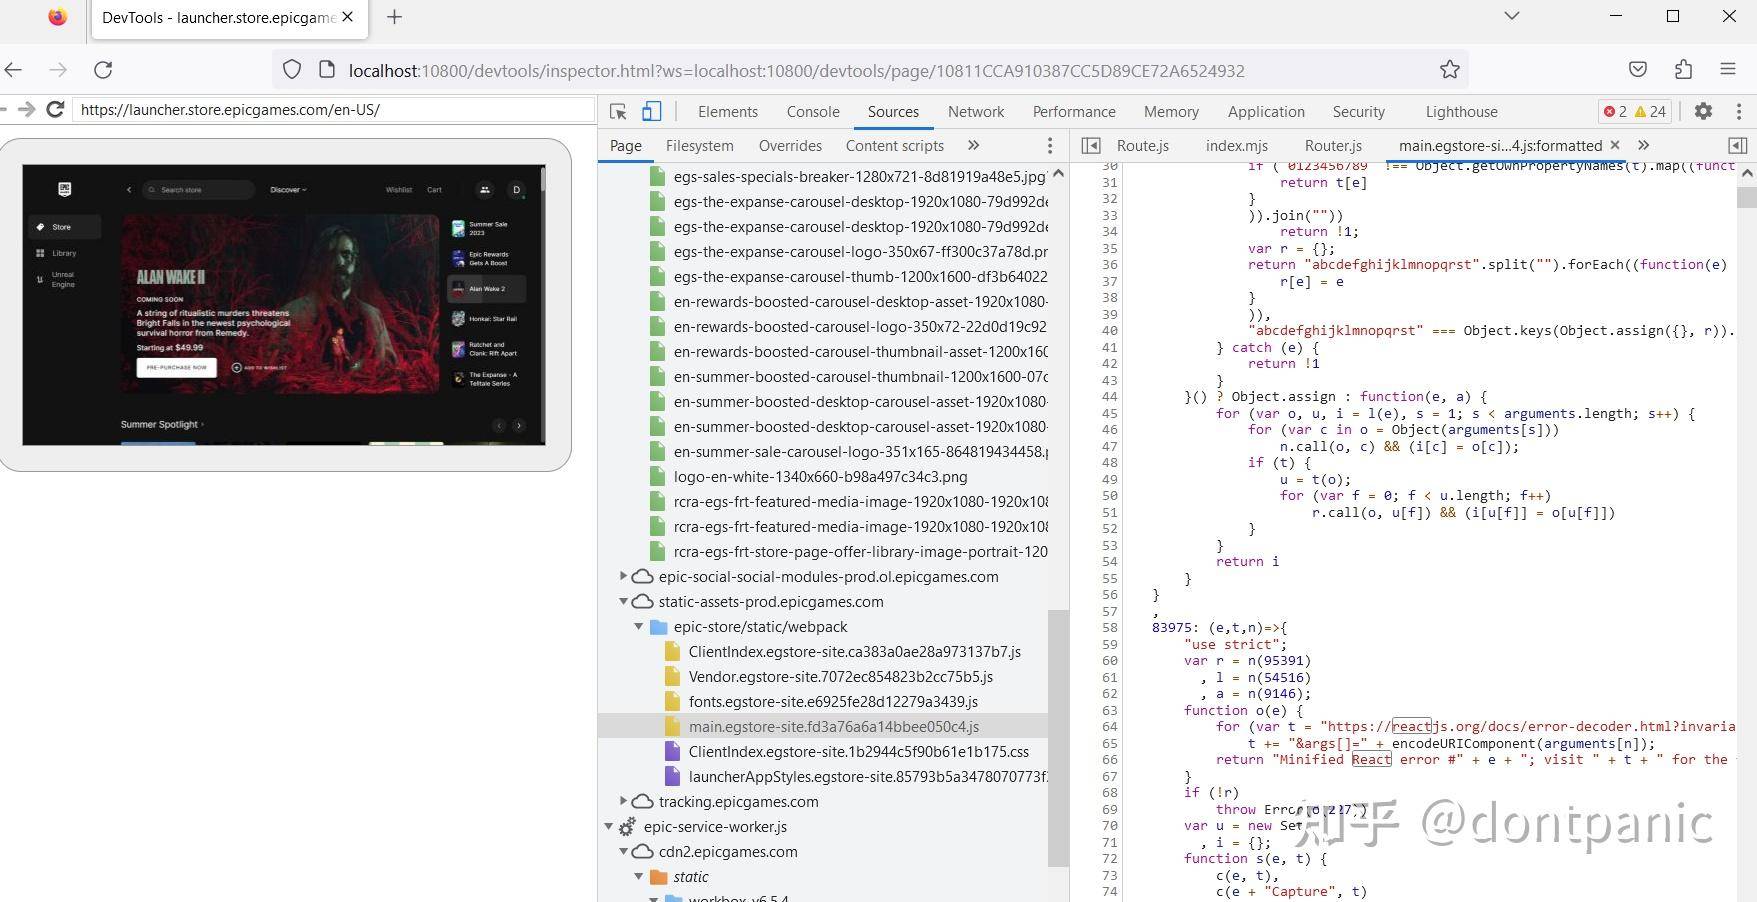Go back in Firefox history
Image resolution: width=1757 pixels, height=902 pixels.
tap(14, 70)
